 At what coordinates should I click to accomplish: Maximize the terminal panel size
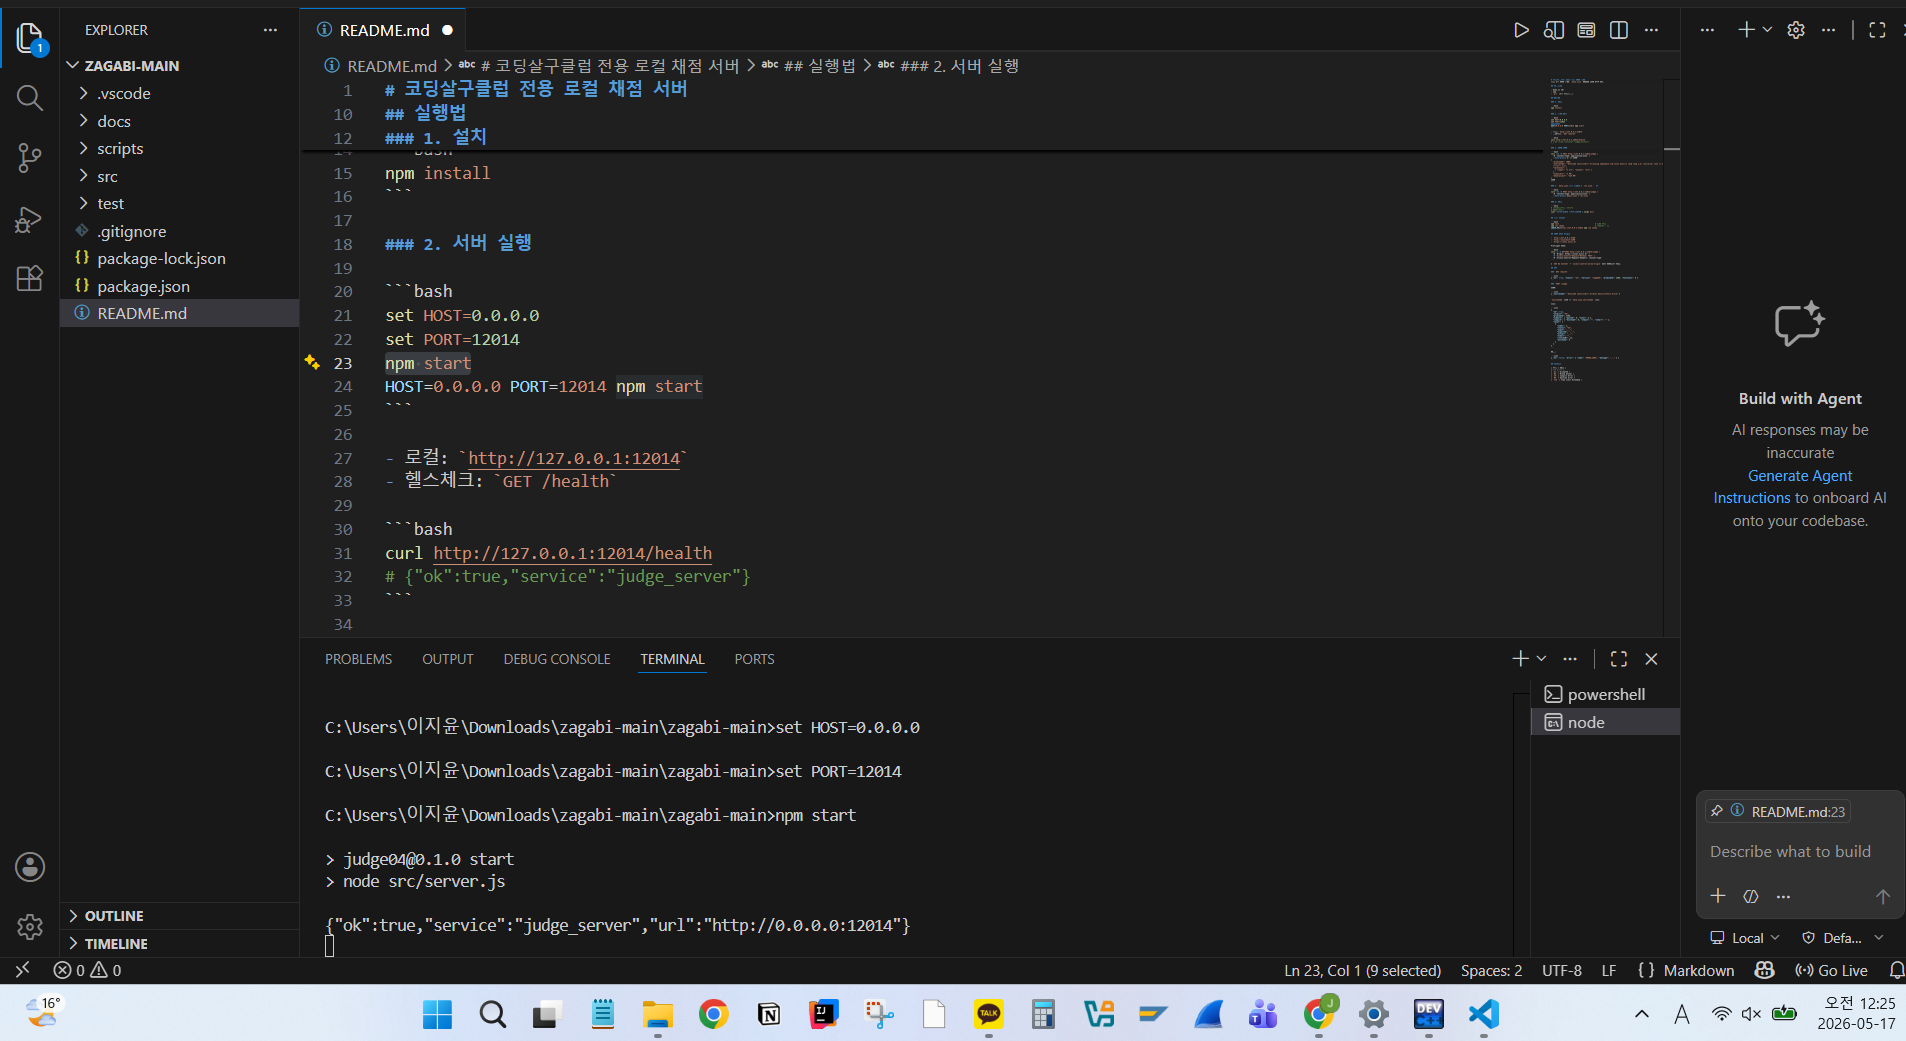1619,659
